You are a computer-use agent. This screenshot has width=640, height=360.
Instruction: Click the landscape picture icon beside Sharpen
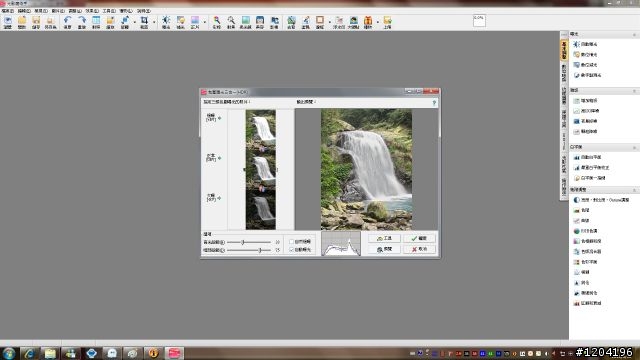pos(245,22)
